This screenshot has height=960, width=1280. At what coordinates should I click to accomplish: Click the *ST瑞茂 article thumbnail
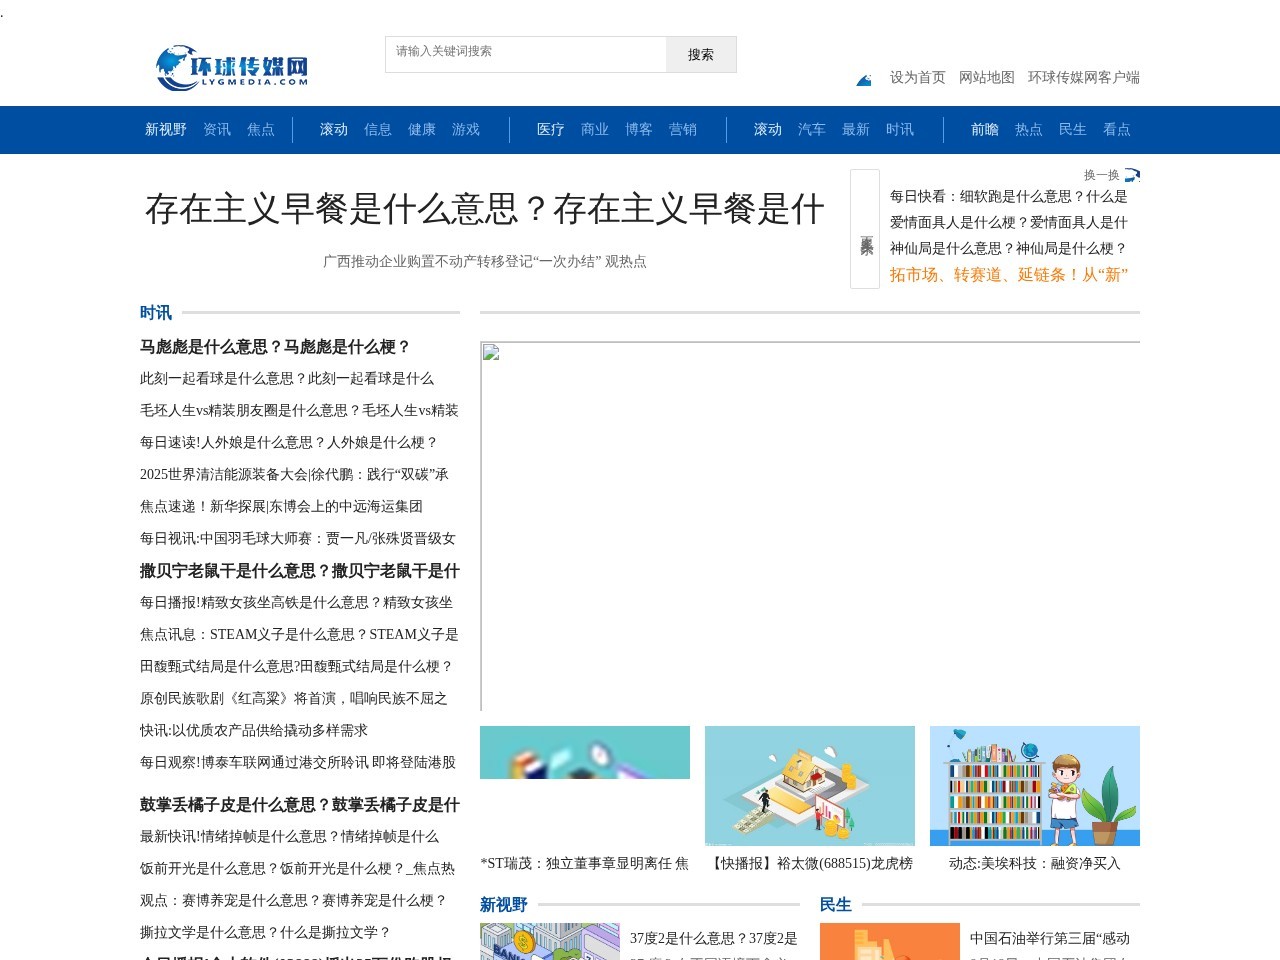(x=585, y=752)
